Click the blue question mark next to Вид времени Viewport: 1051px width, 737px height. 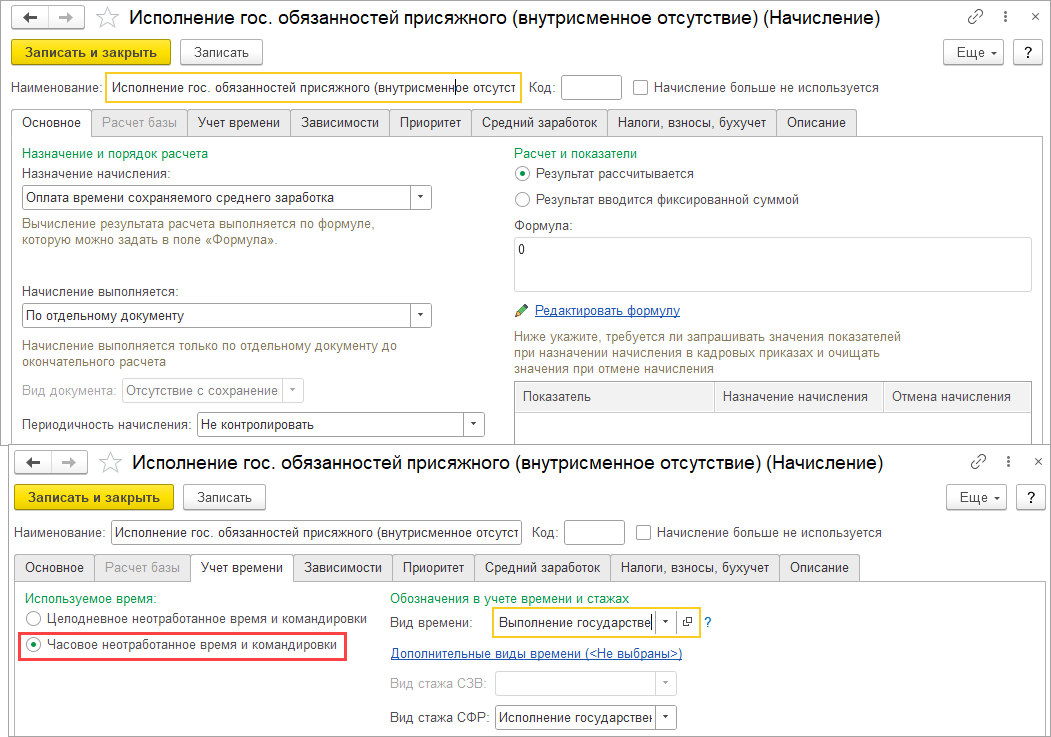708,622
